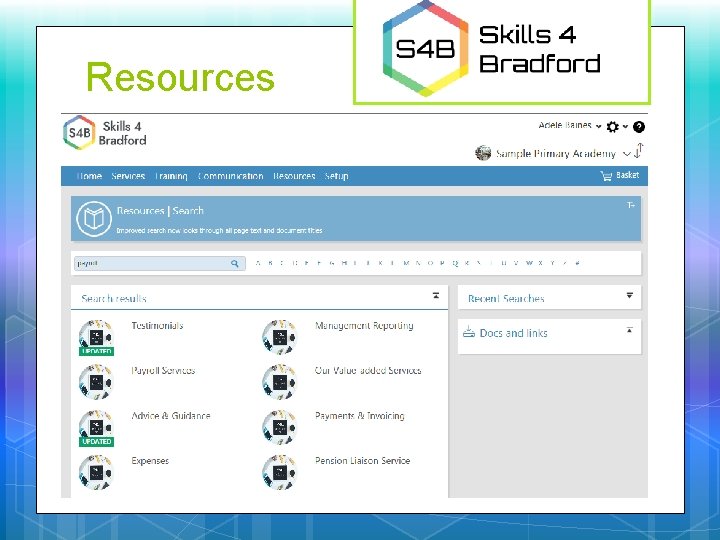The height and width of the screenshot is (540, 720).
Task: Click the Our Value added Services link
Action: click(x=368, y=371)
